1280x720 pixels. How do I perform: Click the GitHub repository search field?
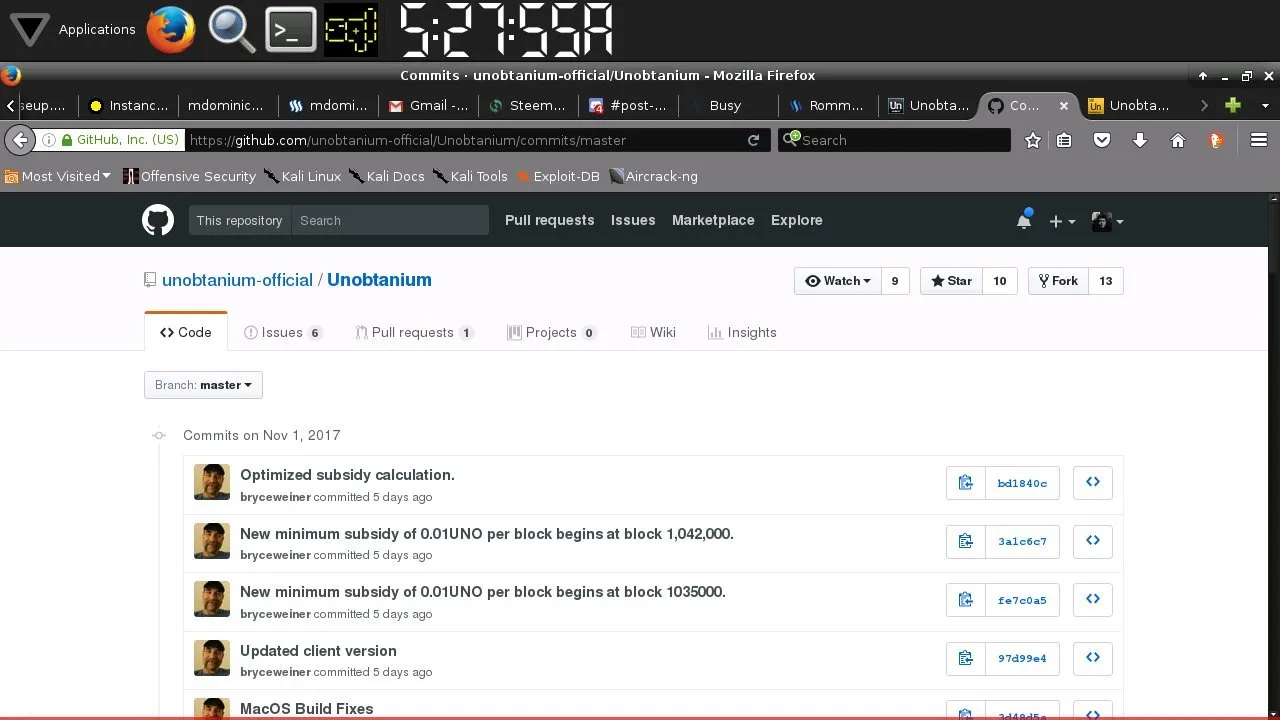pos(389,220)
